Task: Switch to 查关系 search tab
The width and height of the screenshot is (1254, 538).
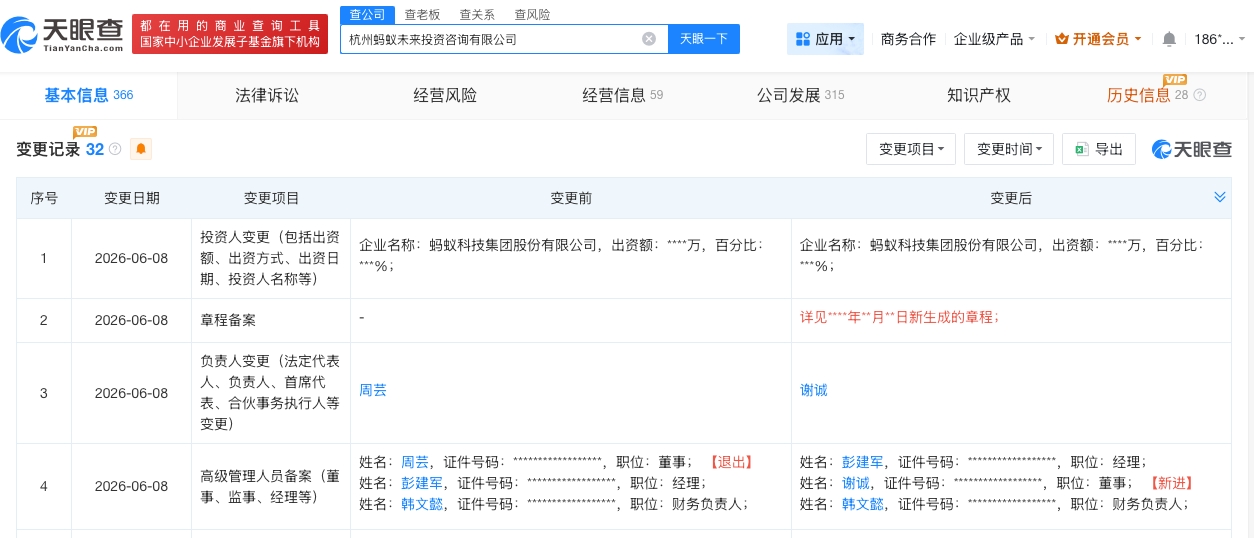Action: pos(477,15)
